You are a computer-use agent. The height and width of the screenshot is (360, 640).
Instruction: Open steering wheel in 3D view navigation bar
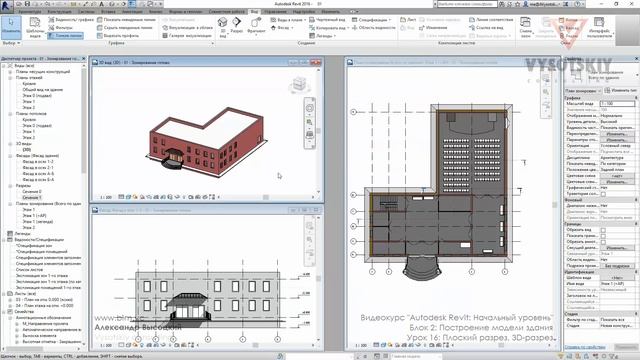(310, 109)
